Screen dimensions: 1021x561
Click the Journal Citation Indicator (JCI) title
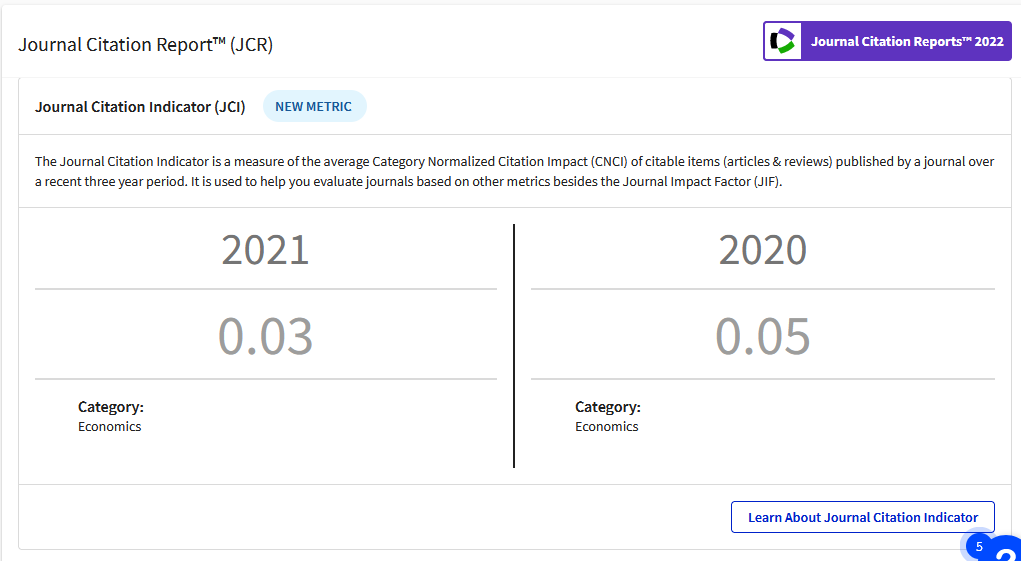tap(140, 107)
